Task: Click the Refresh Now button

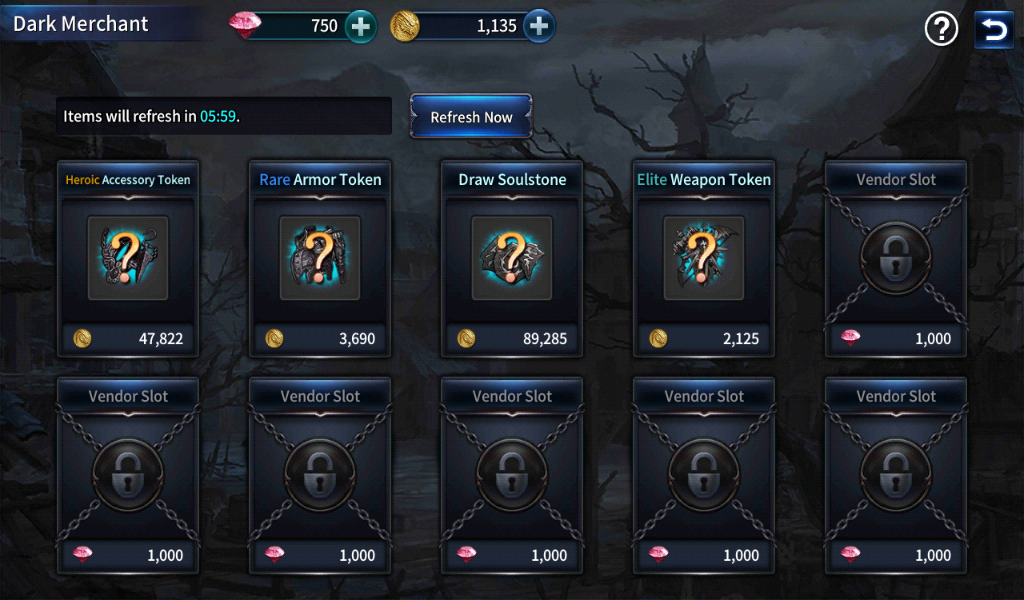Action: [471, 117]
